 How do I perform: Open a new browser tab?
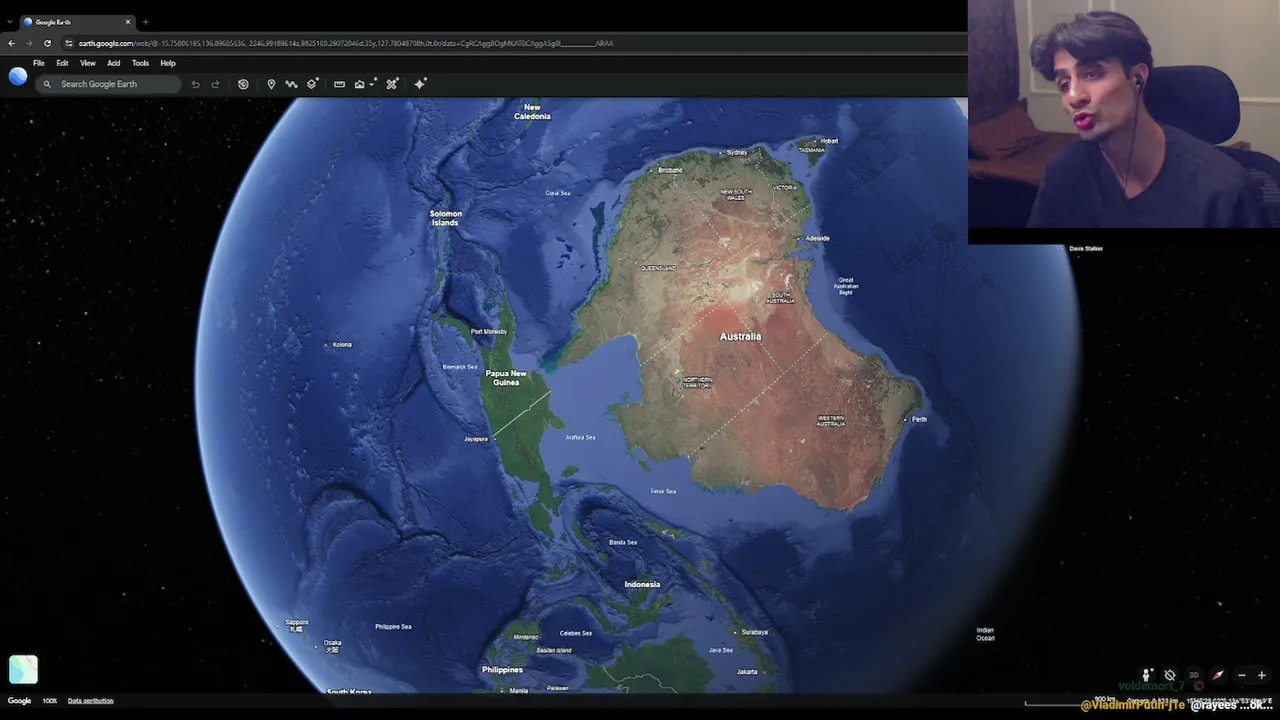tap(145, 22)
